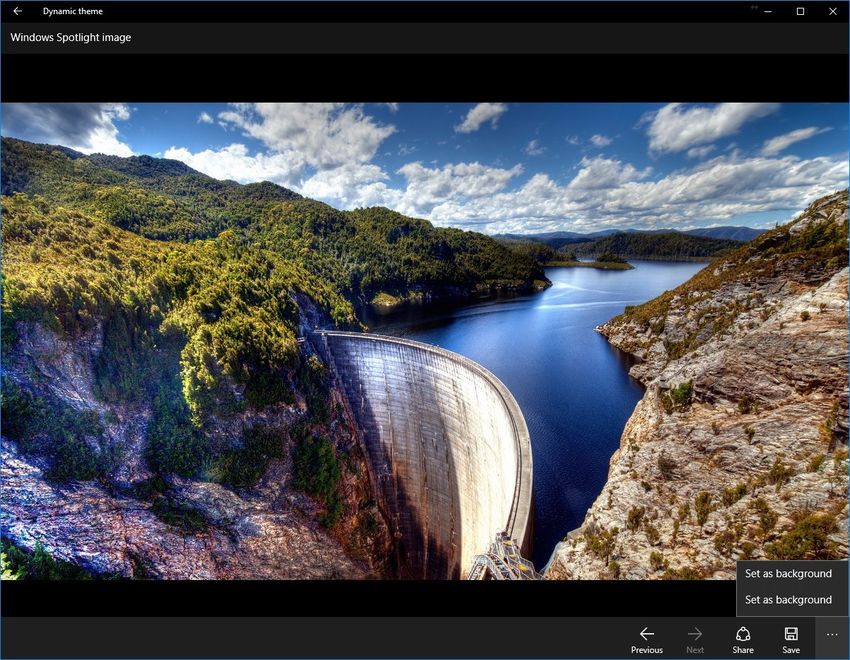Screen dimensions: 850x660
Task: Select the Previous arrow icon
Action: tap(647, 634)
